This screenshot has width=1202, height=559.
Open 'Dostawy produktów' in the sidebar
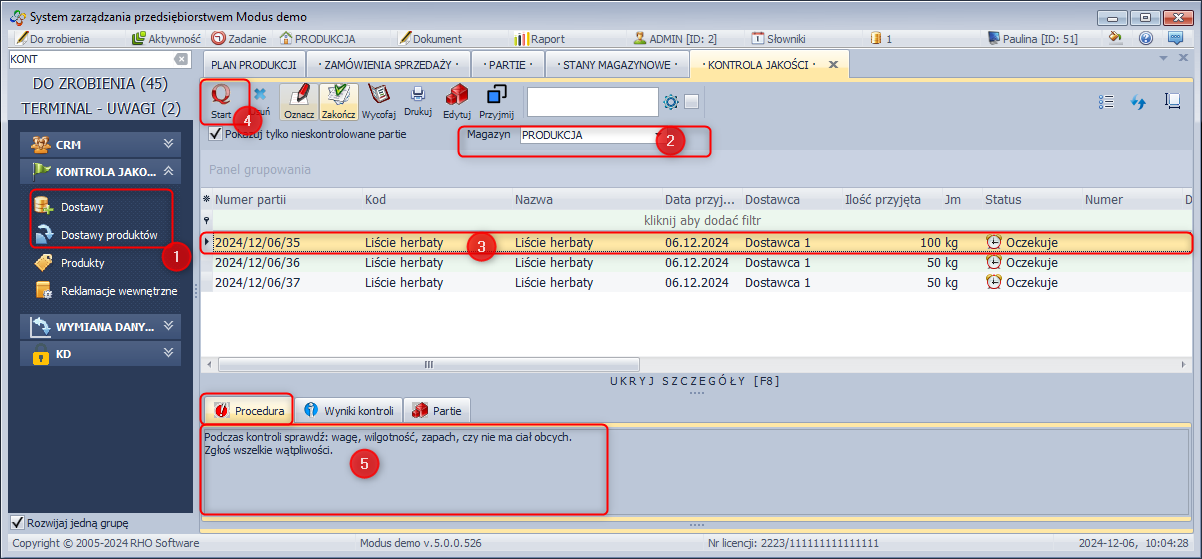pos(109,235)
